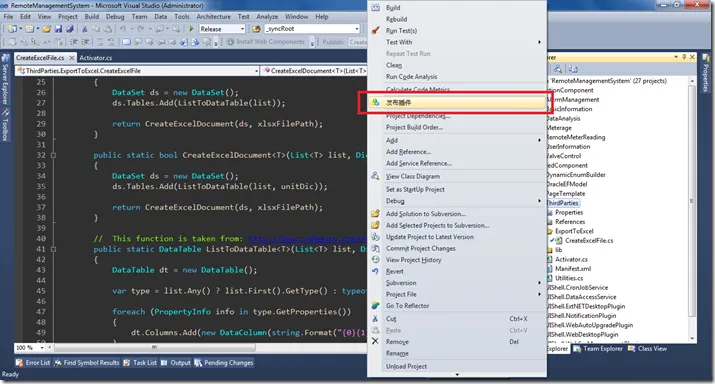This screenshot has height=384, width=715.
Task: Click the editor horizontal scrollbar thumb
Action: [x=155, y=348]
